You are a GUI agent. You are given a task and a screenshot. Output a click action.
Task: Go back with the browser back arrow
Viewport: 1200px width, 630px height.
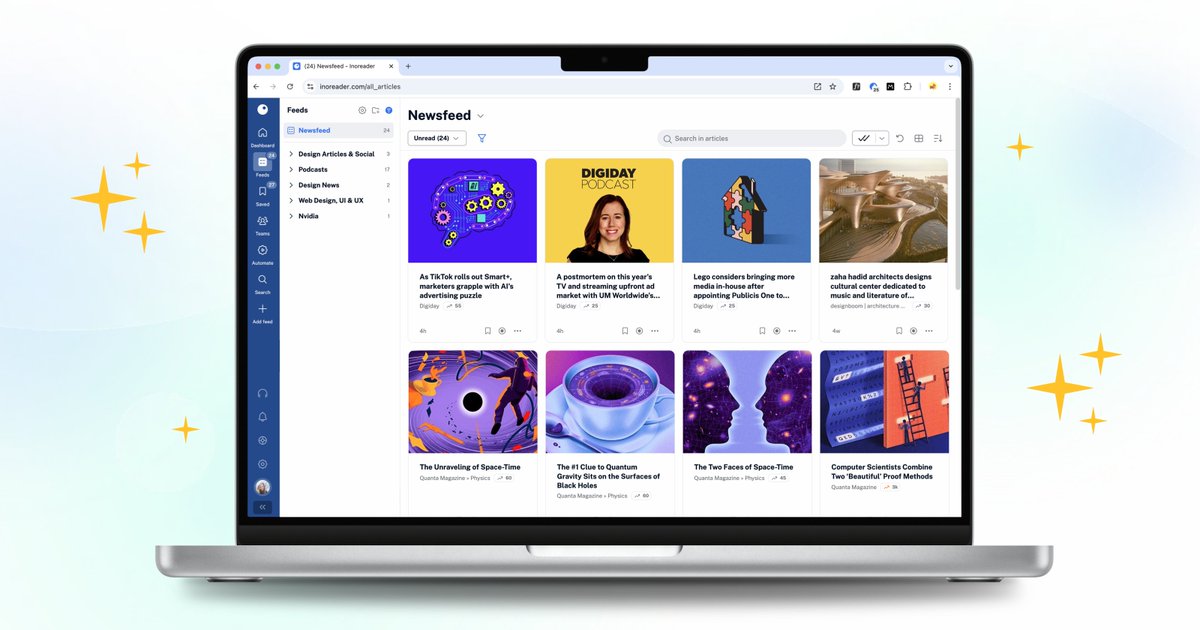point(256,87)
